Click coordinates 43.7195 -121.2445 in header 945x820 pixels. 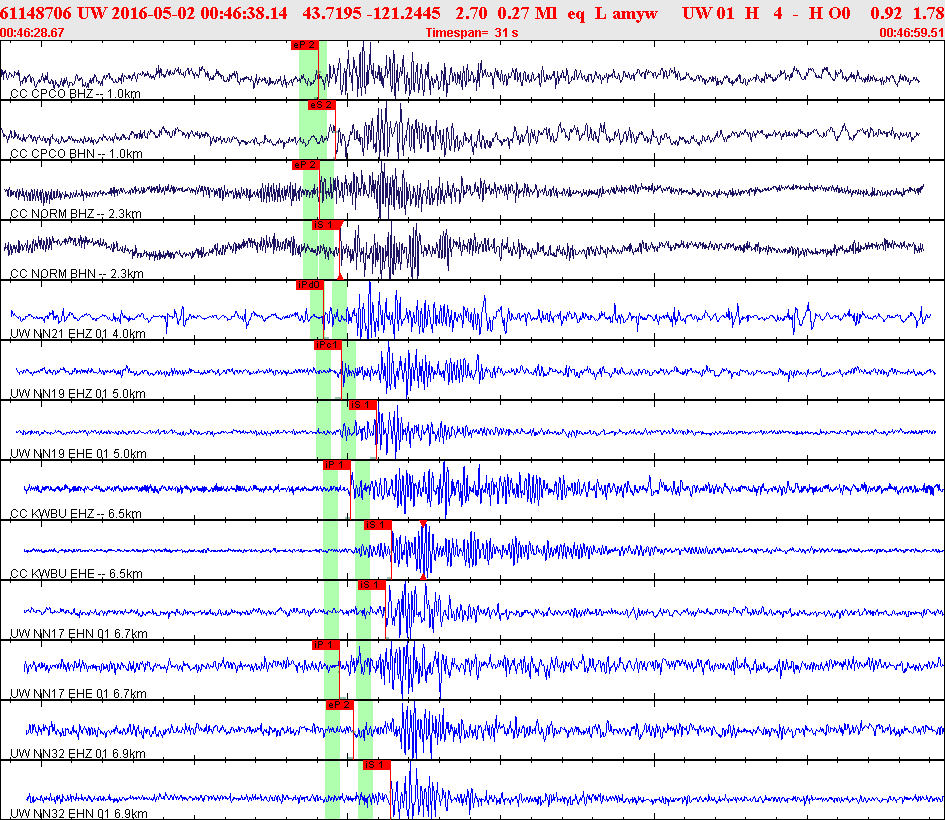[x=371, y=13]
